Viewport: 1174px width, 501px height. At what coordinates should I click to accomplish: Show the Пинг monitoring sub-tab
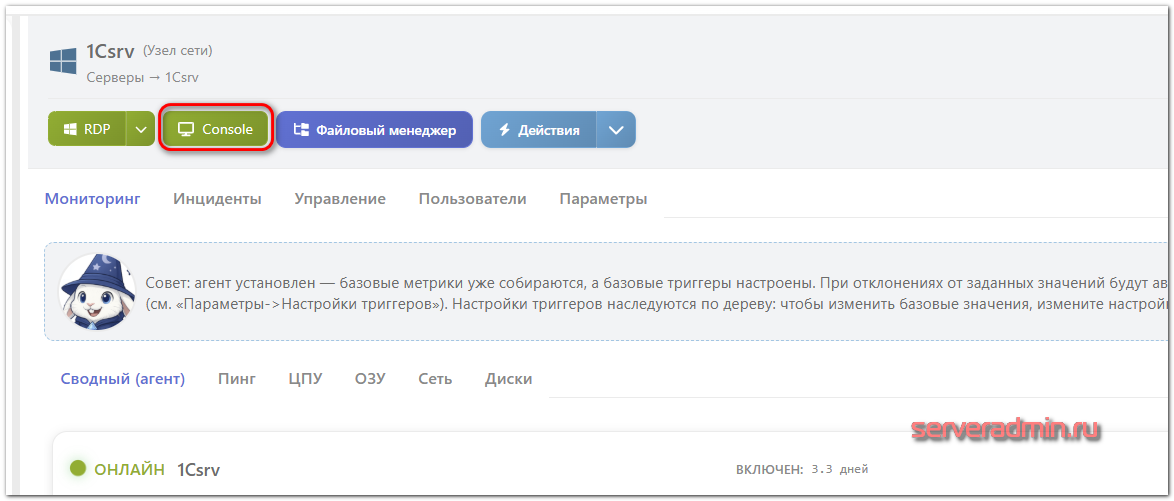237,378
